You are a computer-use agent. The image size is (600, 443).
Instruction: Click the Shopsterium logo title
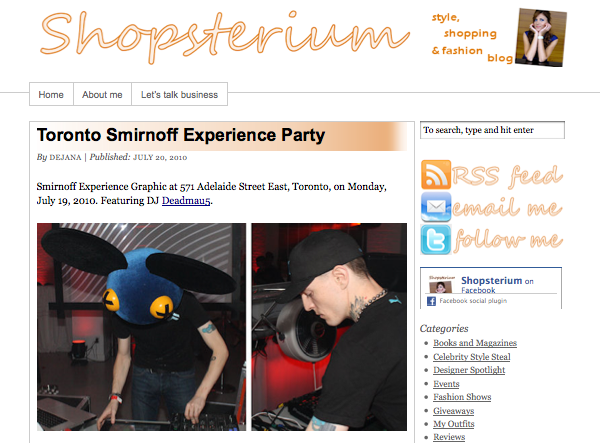(225, 36)
